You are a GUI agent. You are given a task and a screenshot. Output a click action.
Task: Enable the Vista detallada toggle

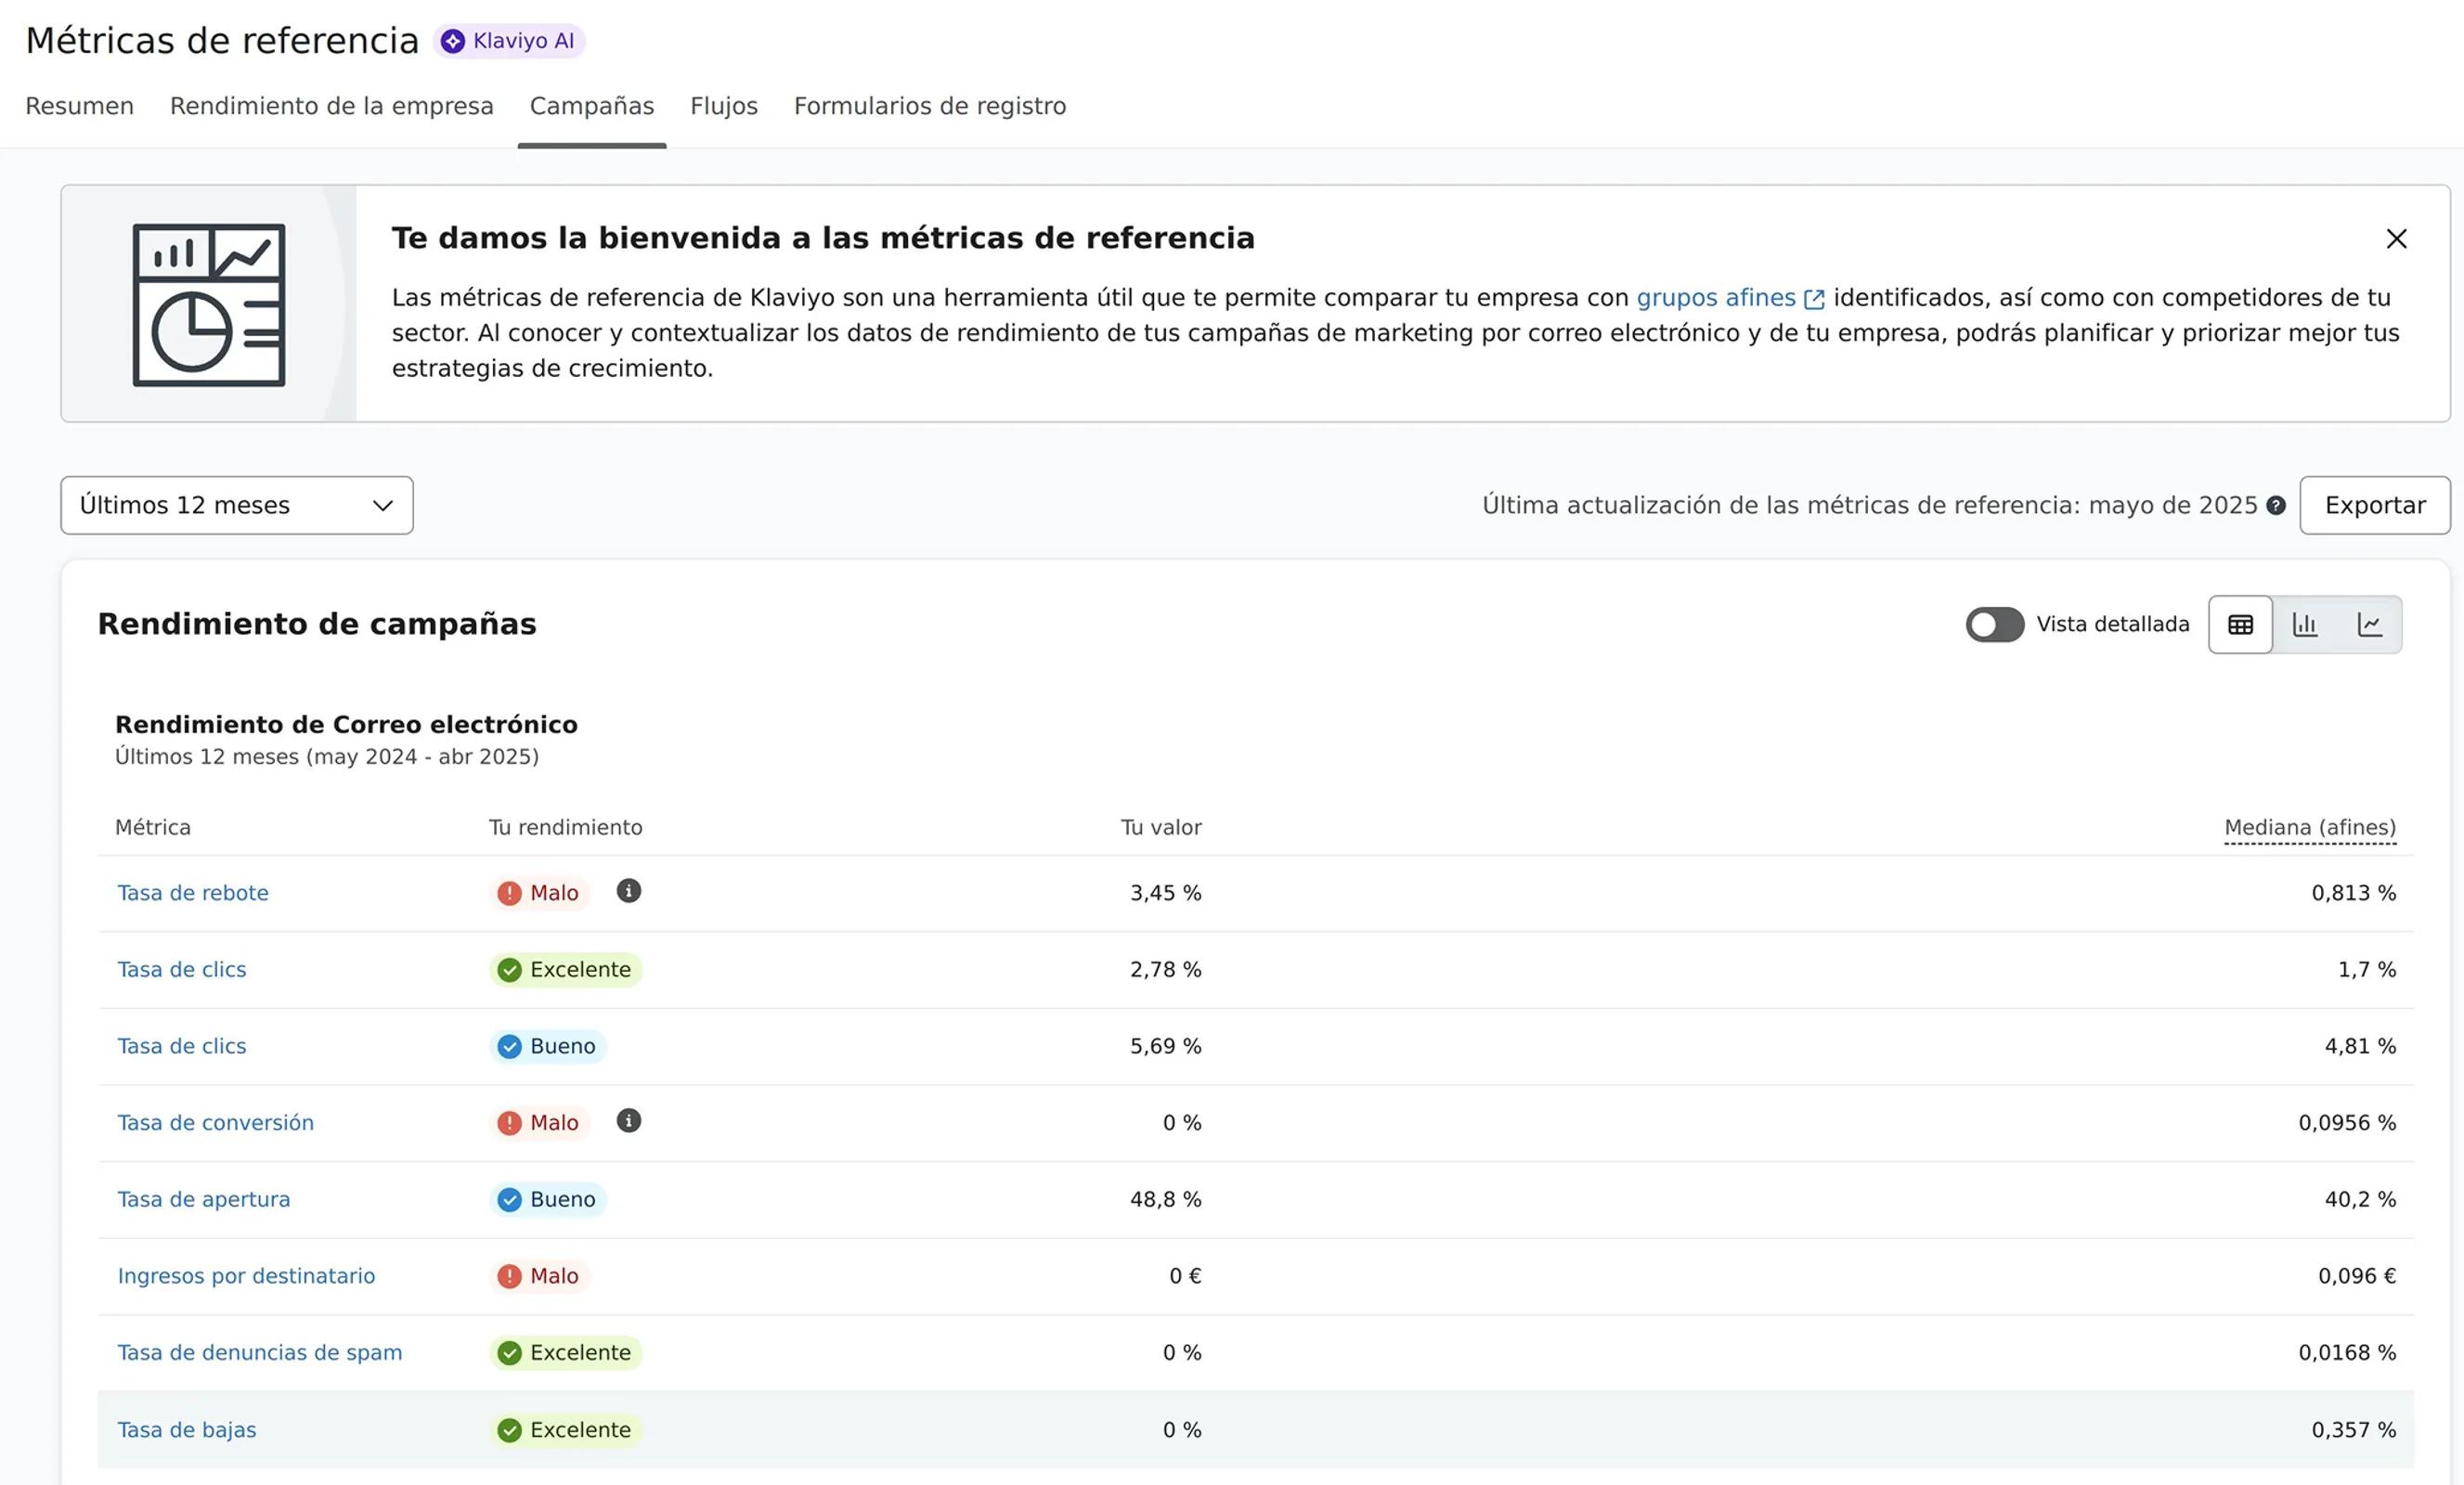pyautogui.click(x=1994, y=625)
